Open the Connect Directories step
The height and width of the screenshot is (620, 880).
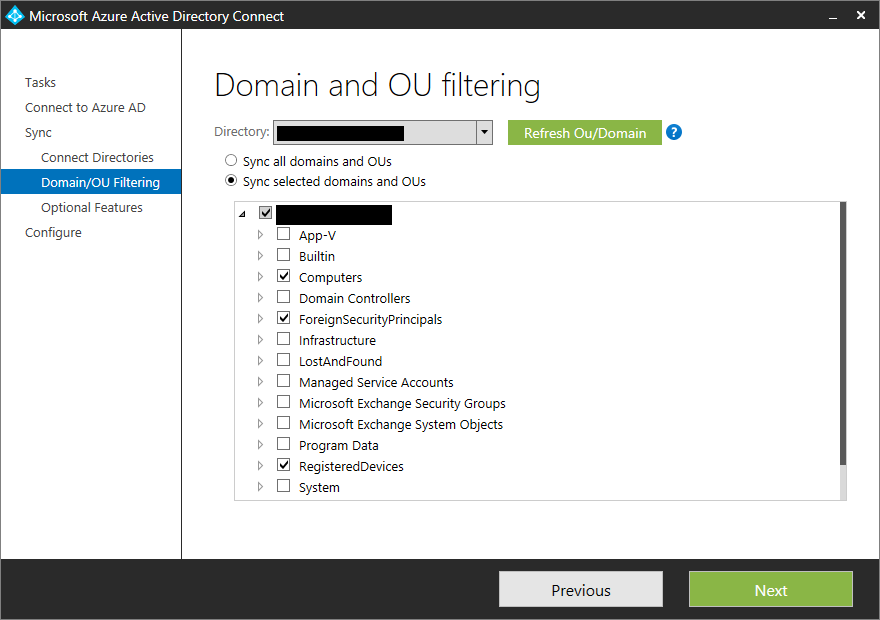point(97,158)
